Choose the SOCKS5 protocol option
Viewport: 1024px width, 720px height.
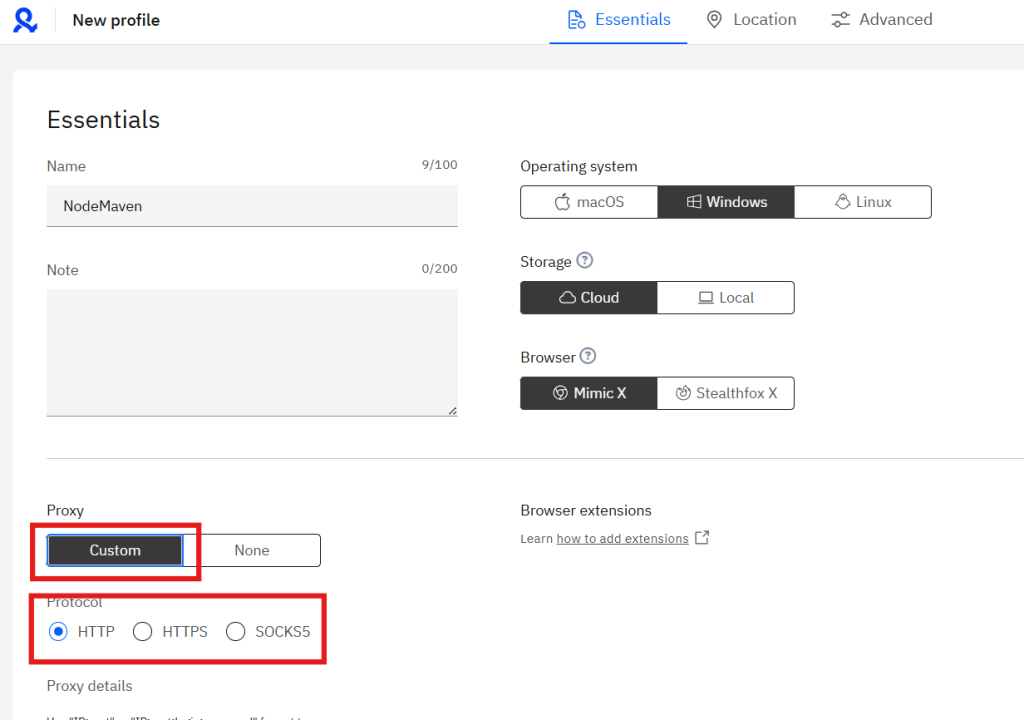click(x=236, y=632)
